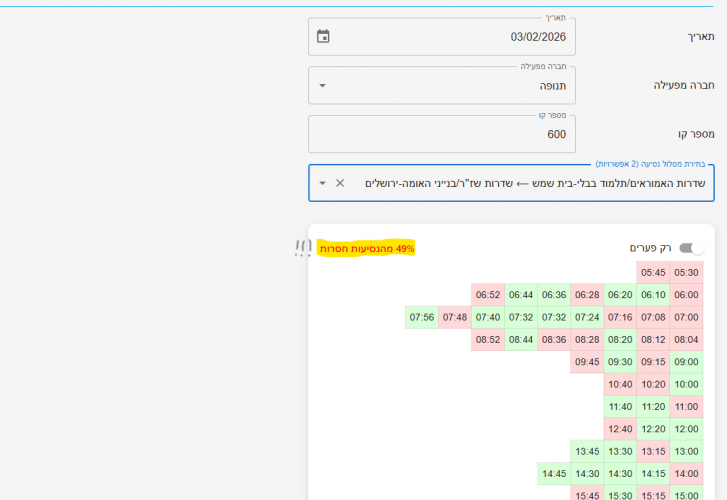The width and height of the screenshot is (727, 500).
Task: Select the 12:40 trip cell
Action: [x=620, y=429]
